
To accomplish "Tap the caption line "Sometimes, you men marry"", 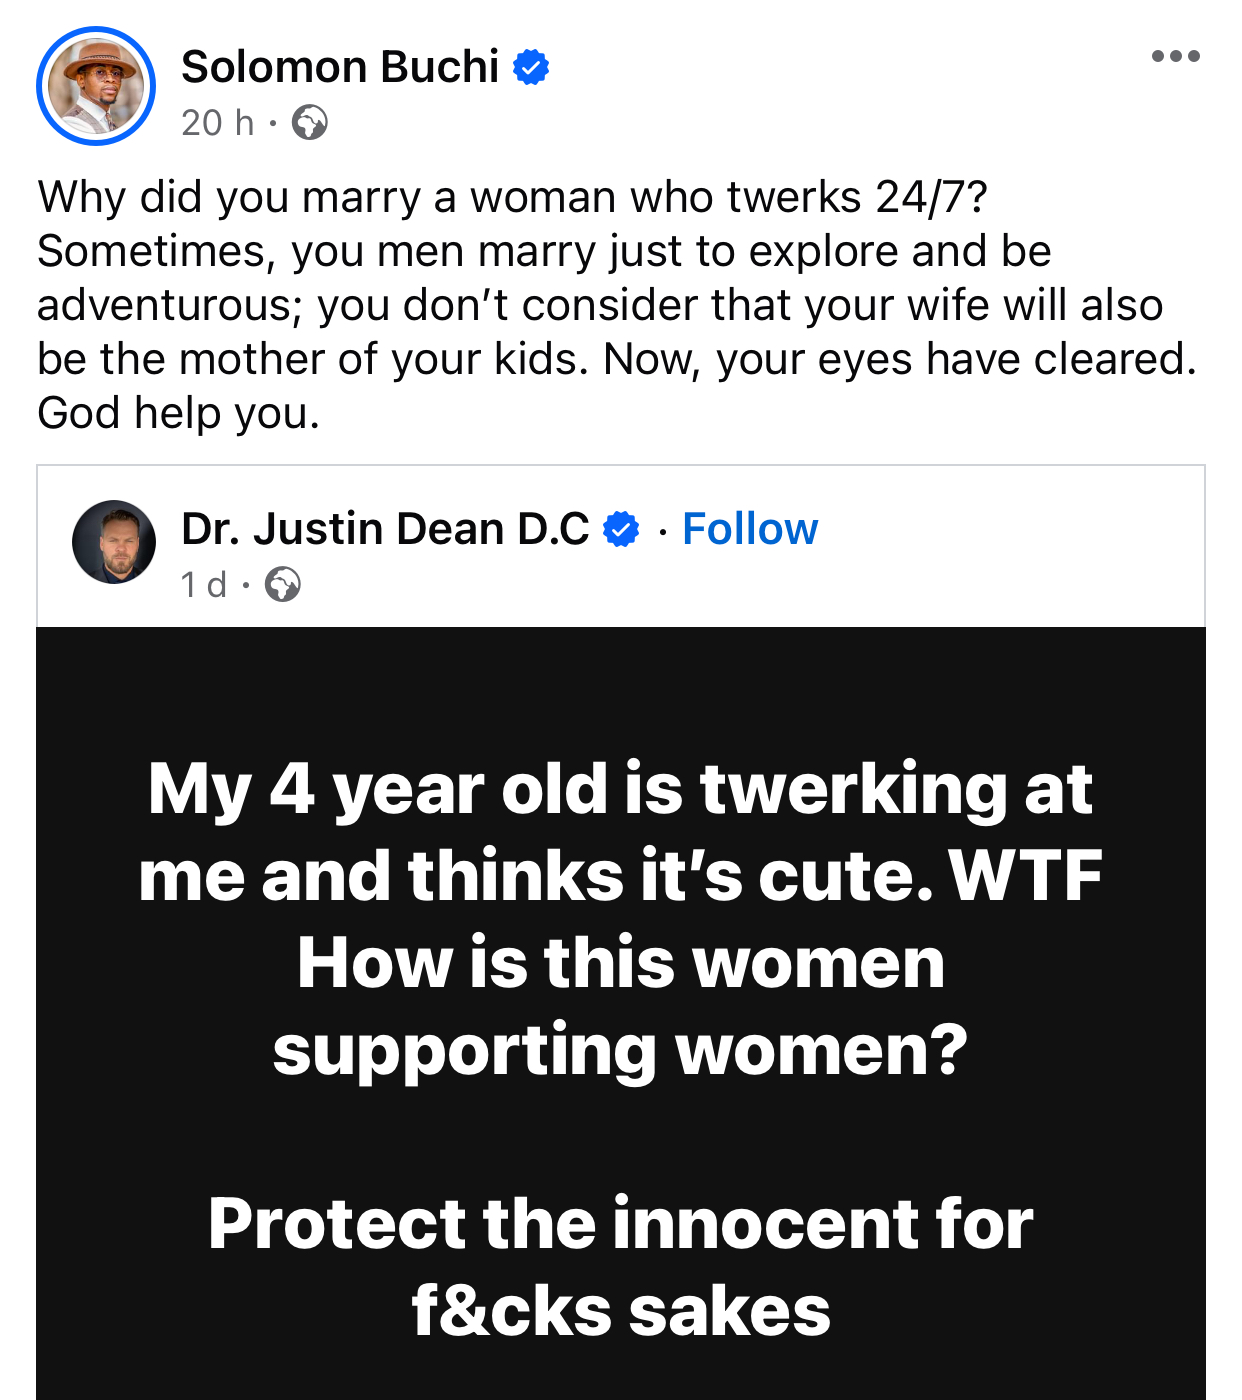I will click(x=544, y=251).
